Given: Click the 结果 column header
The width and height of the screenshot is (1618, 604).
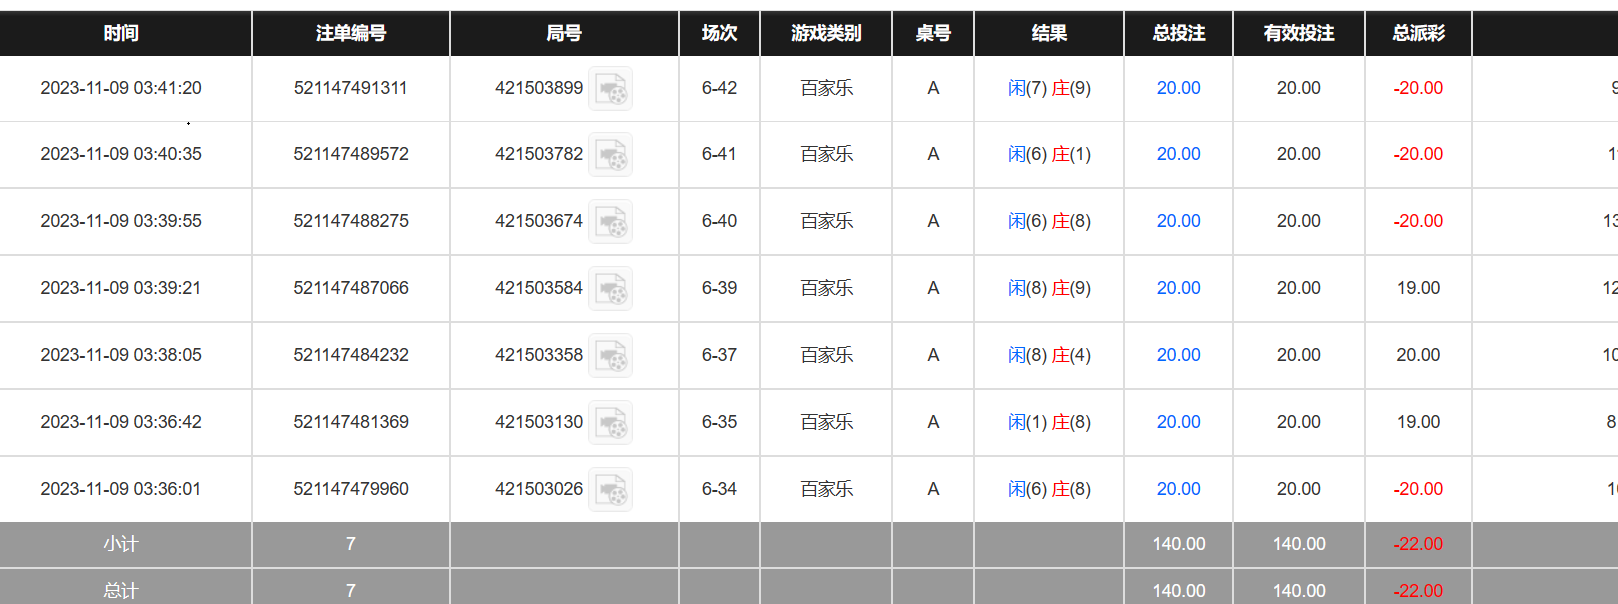Looking at the screenshot, I should tap(1049, 33).
